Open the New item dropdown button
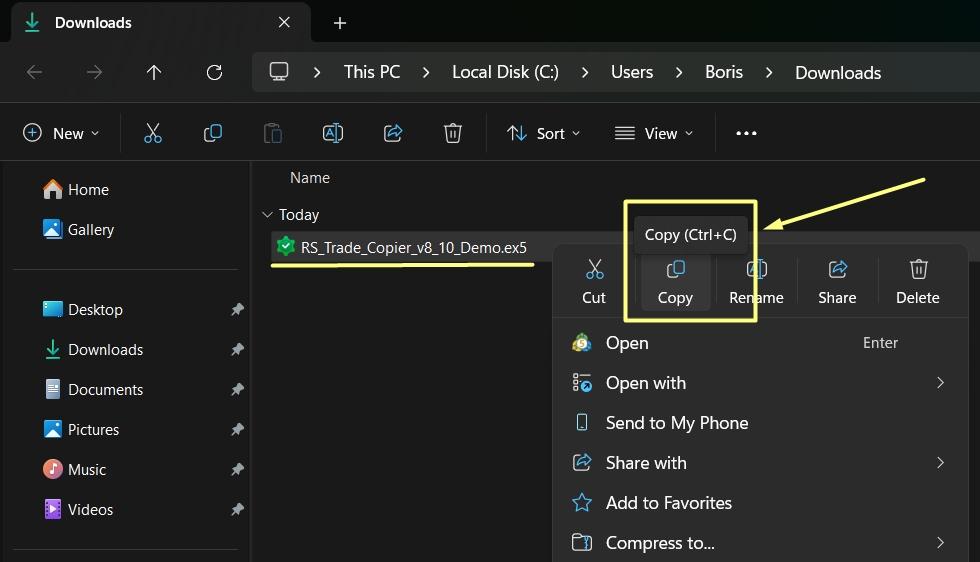This screenshot has width=980, height=562. 61,133
